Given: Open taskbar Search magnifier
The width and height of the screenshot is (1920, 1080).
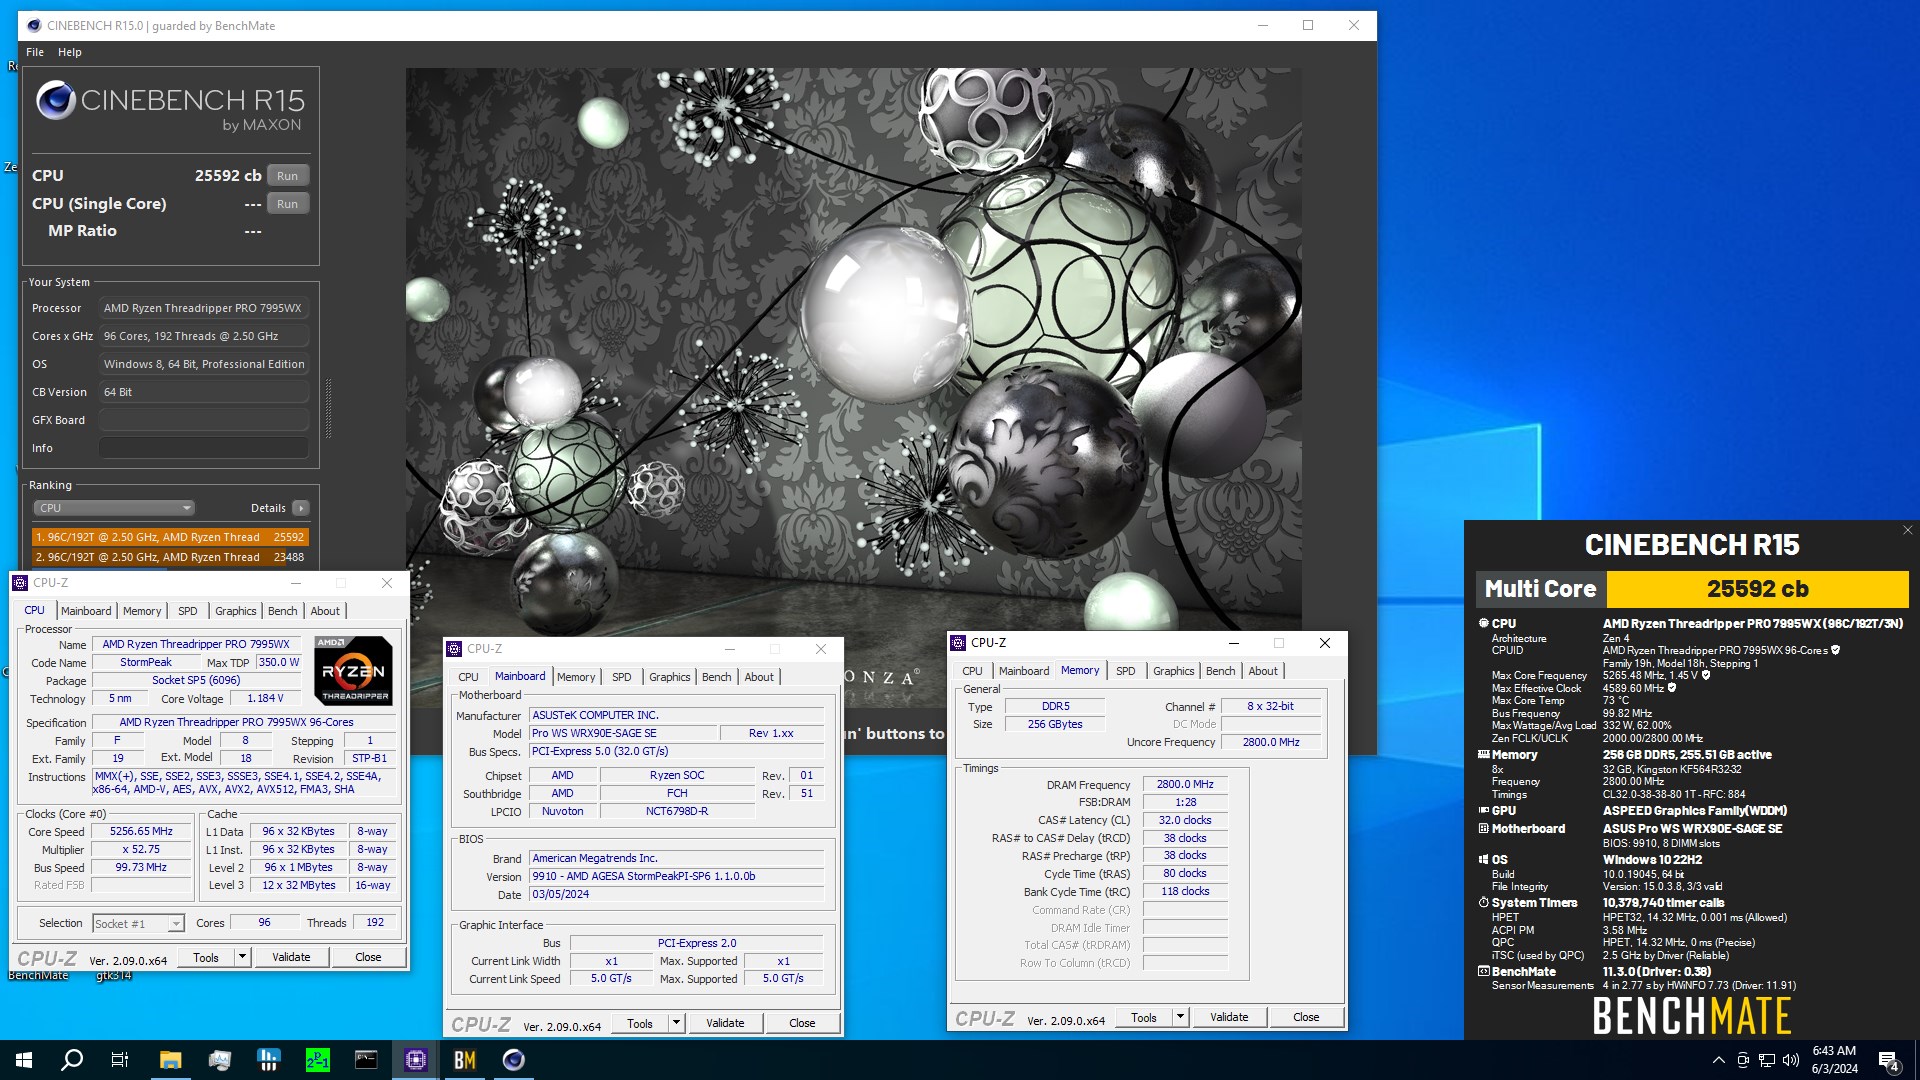Looking at the screenshot, I should click(72, 1060).
